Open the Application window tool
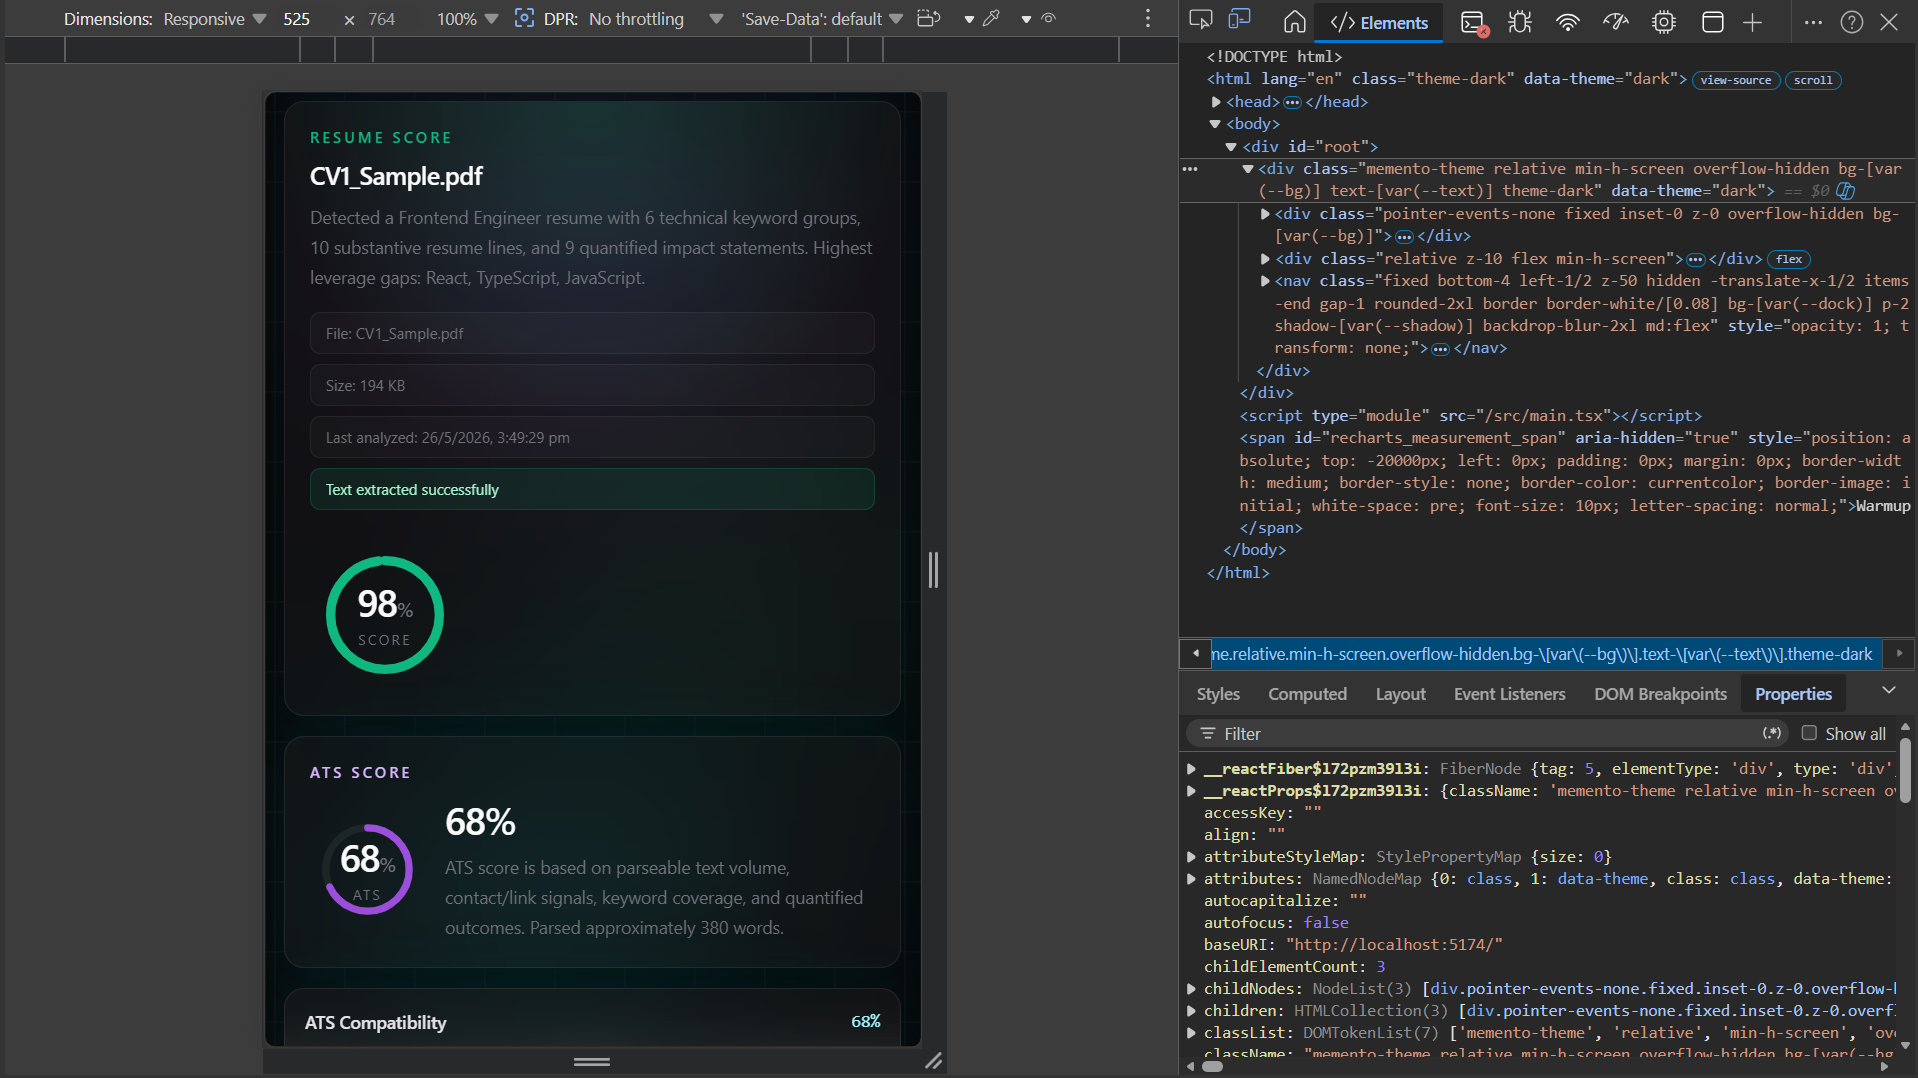Image resolution: width=1918 pixels, height=1078 pixels. (x=1713, y=22)
